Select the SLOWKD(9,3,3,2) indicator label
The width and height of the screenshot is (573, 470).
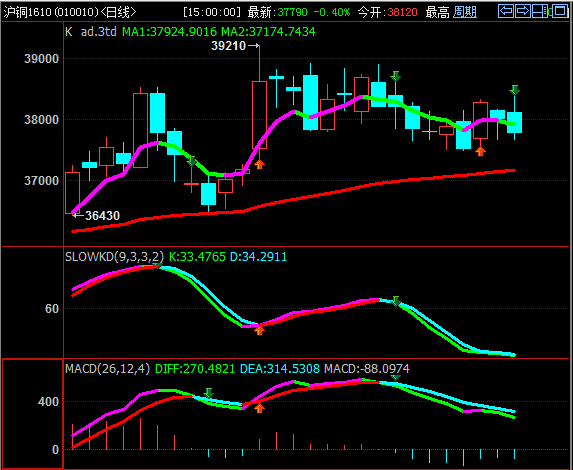pyautogui.click(x=114, y=257)
